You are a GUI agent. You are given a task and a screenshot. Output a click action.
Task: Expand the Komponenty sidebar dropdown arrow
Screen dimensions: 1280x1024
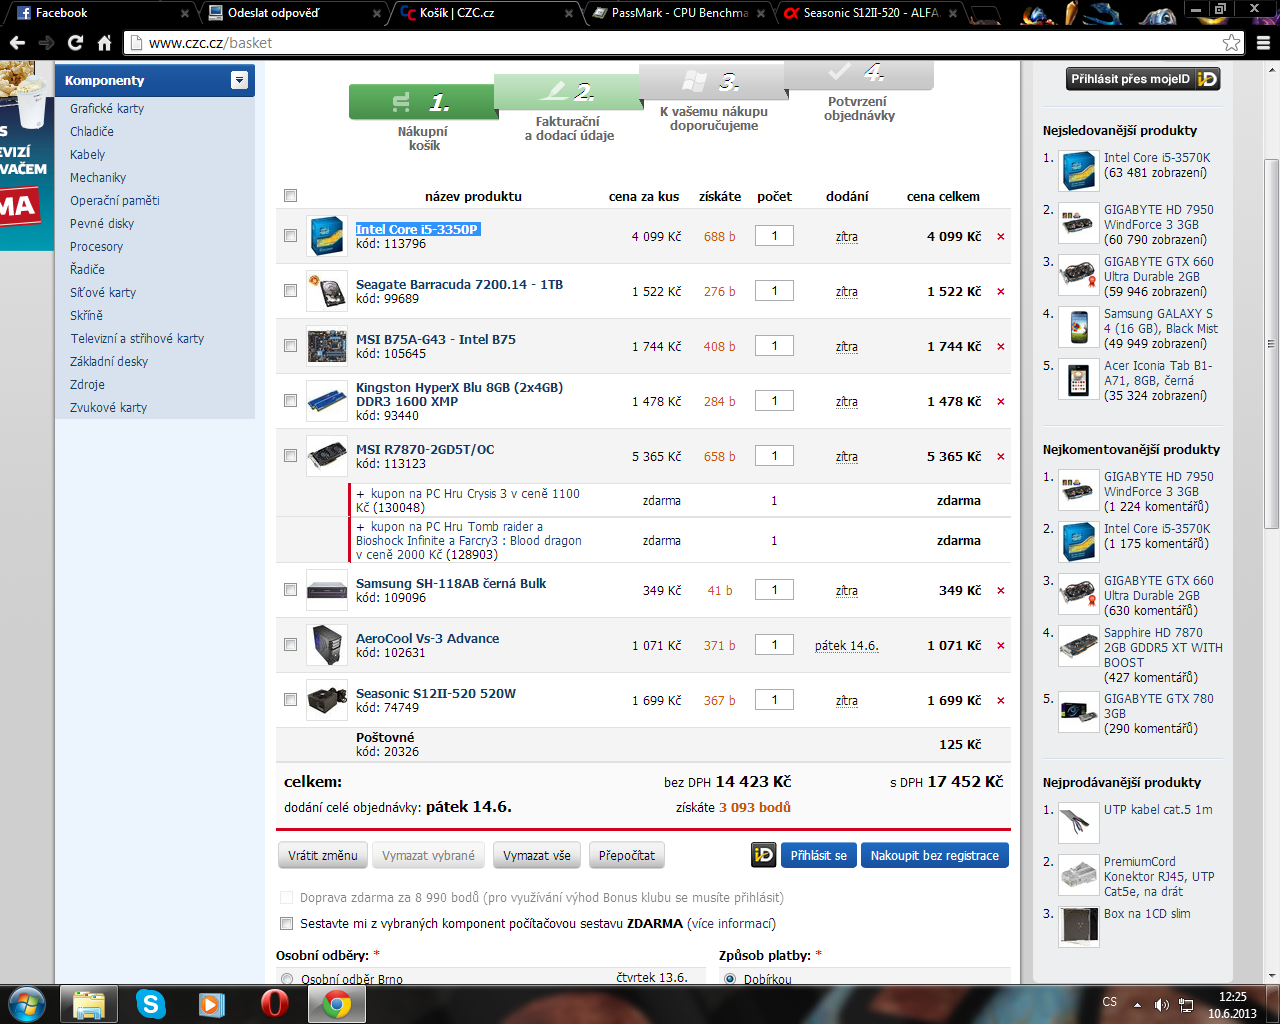(239, 80)
